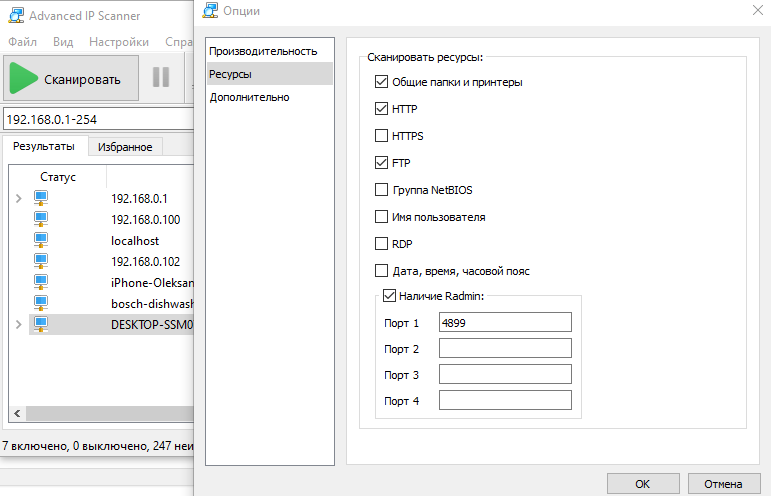Viewport: 771px width, 496px height.
Task: Click the pause scan icon
Action: [x=161, y=77]
